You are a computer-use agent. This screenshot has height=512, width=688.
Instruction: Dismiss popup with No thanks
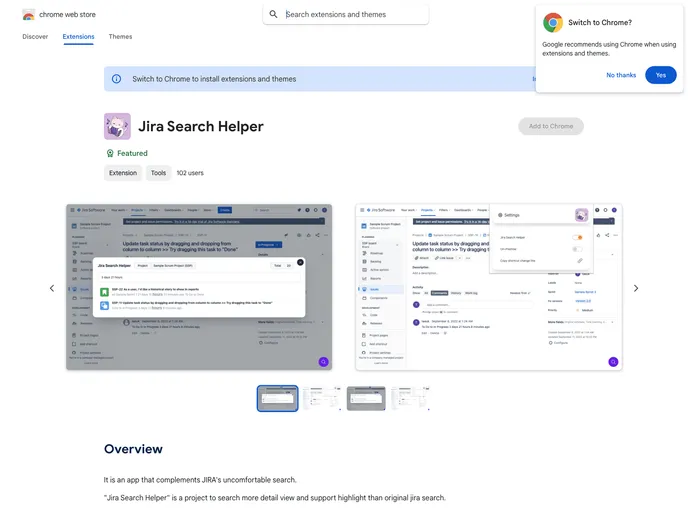621,75
